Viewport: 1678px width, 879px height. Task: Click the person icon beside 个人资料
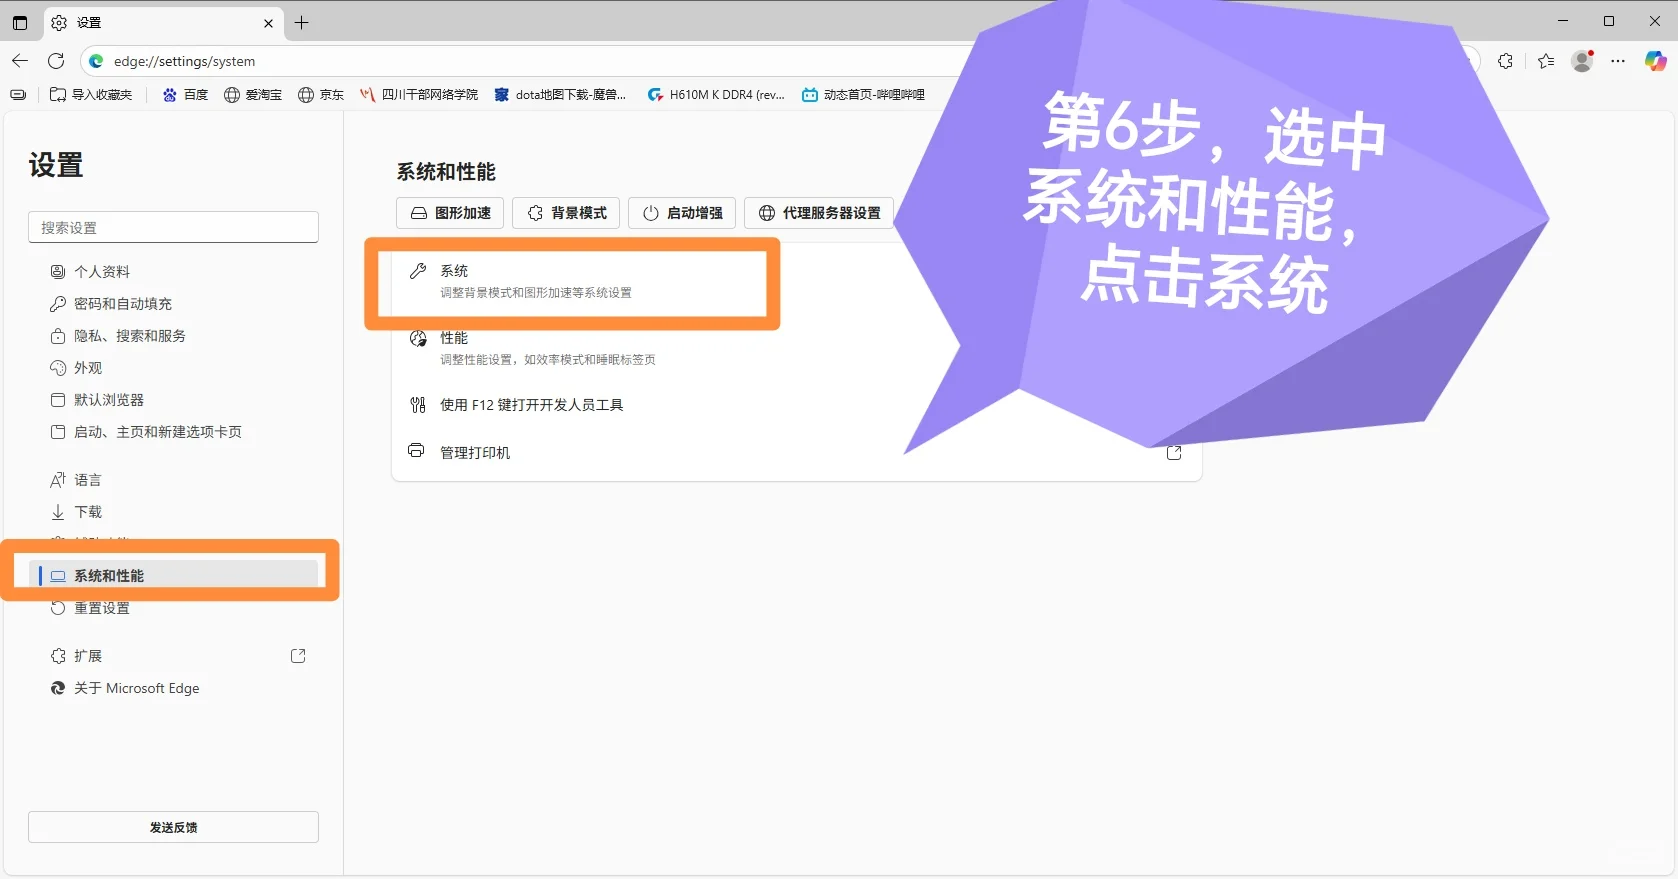point(58,272)
